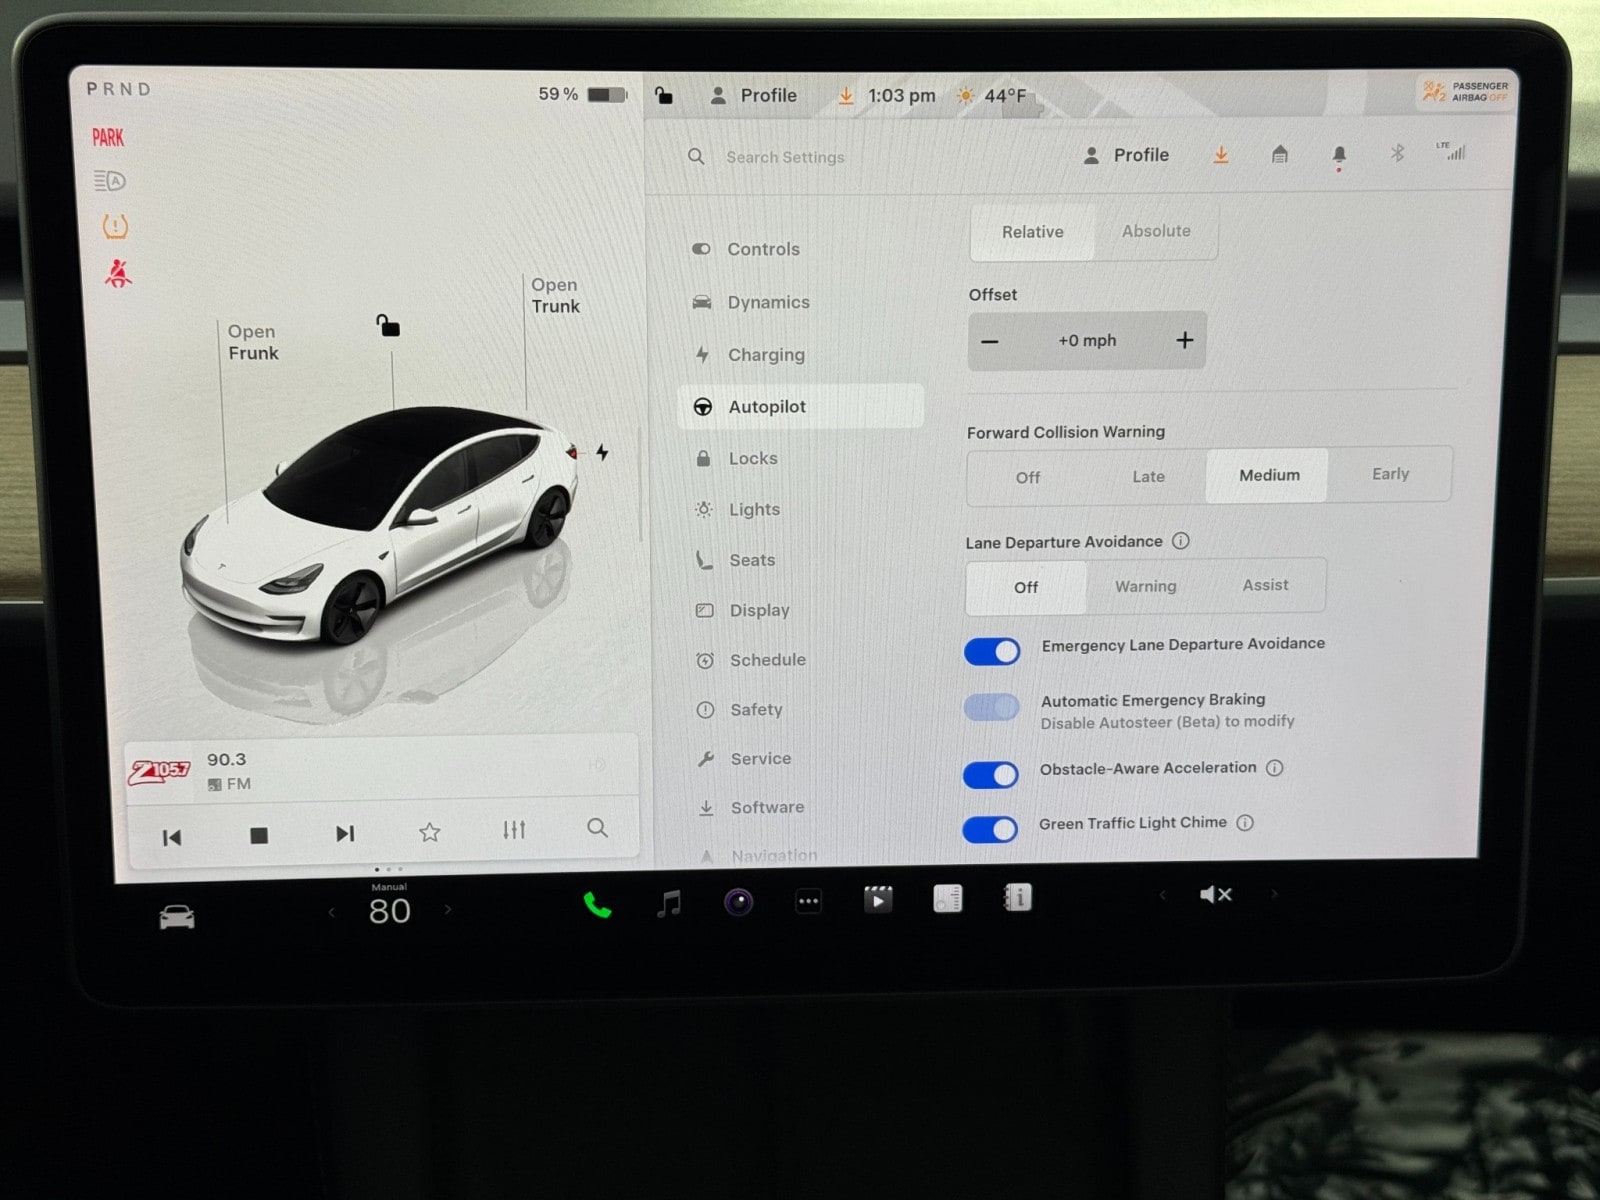Open the dashcam camera app icon
Viewport: 1600px width, 1200px height.
click(738, 902)
